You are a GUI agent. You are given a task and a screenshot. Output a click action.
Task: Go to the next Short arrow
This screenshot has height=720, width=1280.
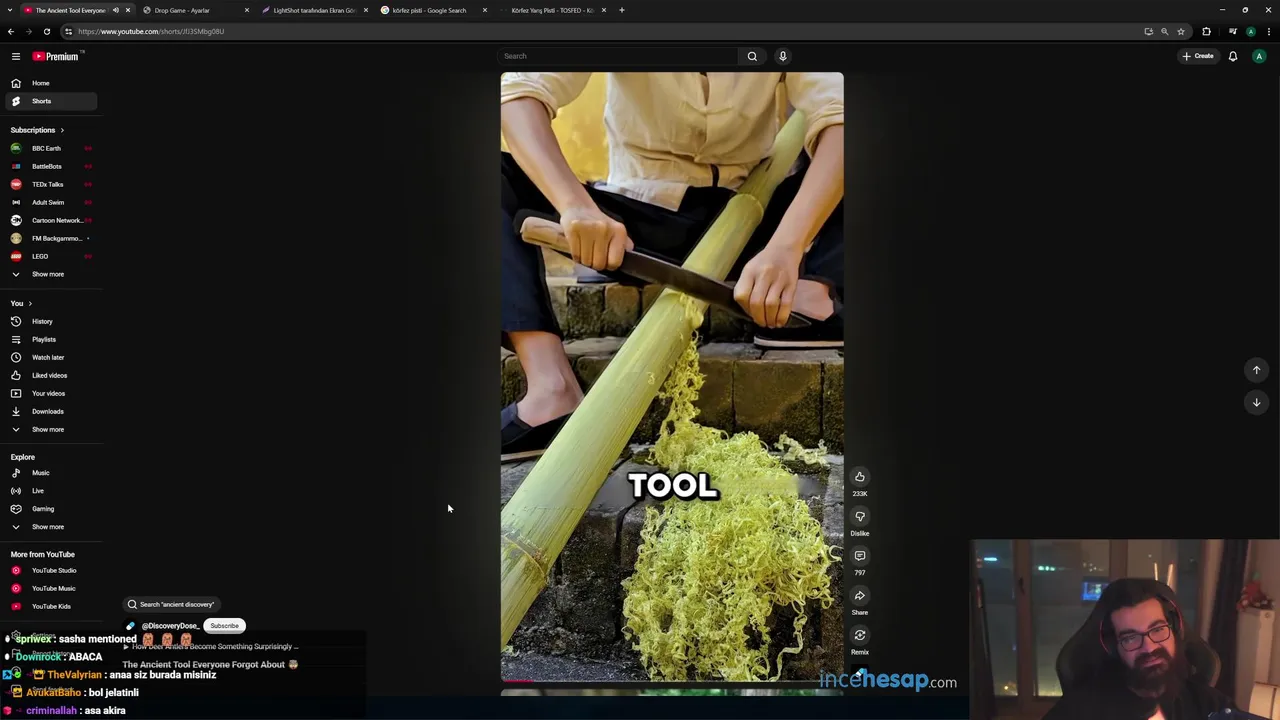1257,402
